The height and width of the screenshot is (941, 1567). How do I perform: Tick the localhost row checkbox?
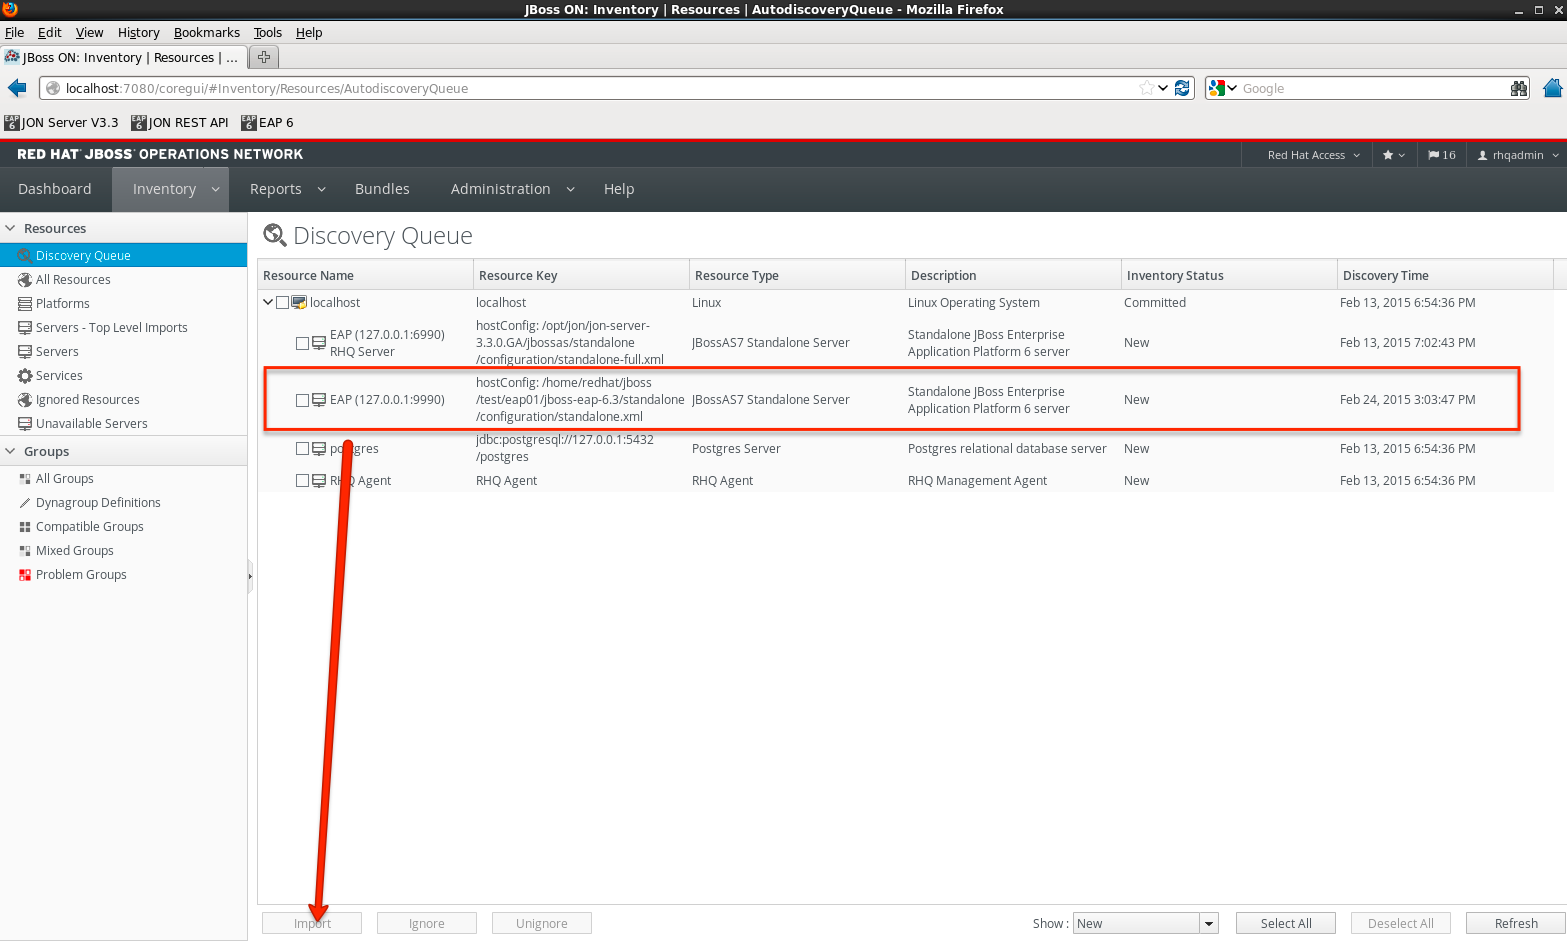coord(282,303)
